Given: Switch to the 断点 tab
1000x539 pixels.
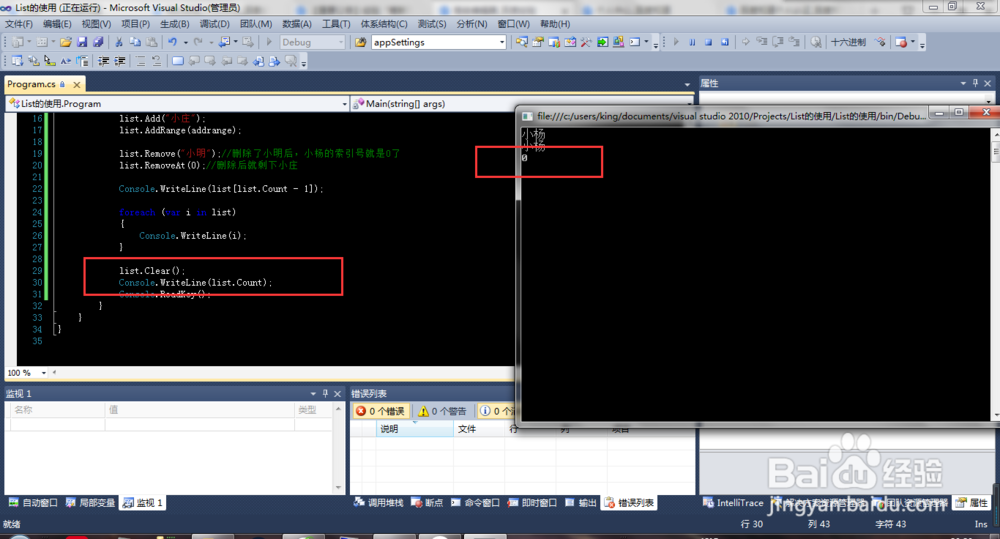Looking at the screenshot, I should coord(427,503).
